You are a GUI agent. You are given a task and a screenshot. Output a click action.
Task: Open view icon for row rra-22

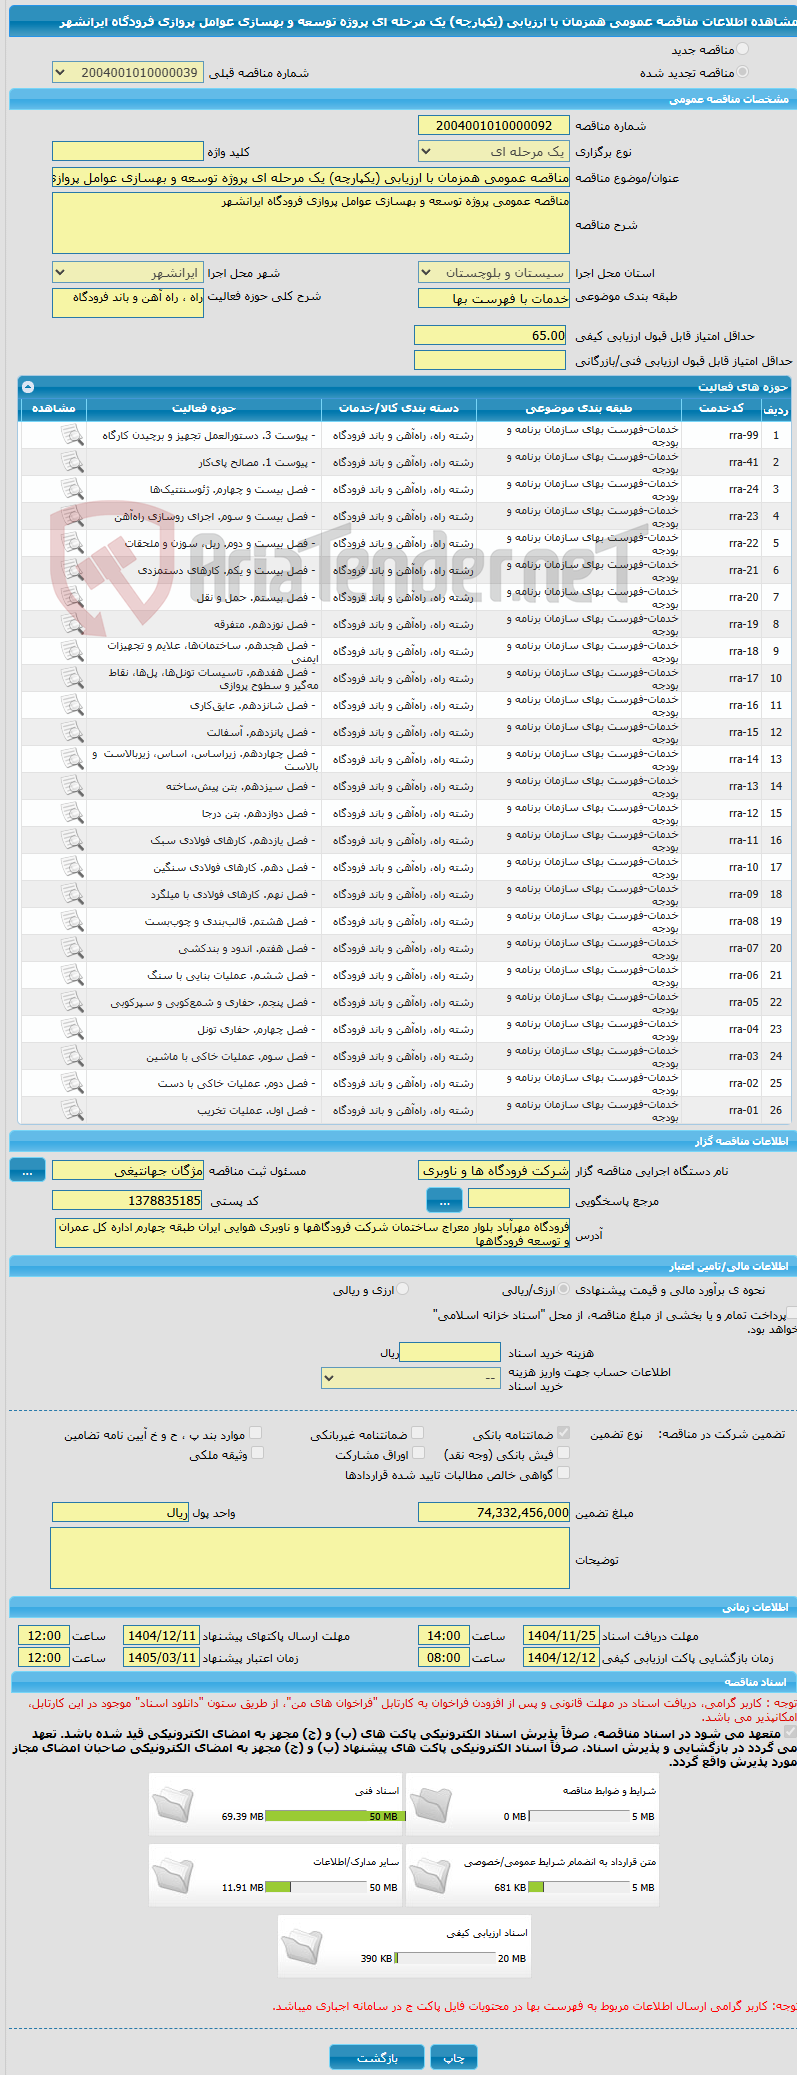coord(72,543)
